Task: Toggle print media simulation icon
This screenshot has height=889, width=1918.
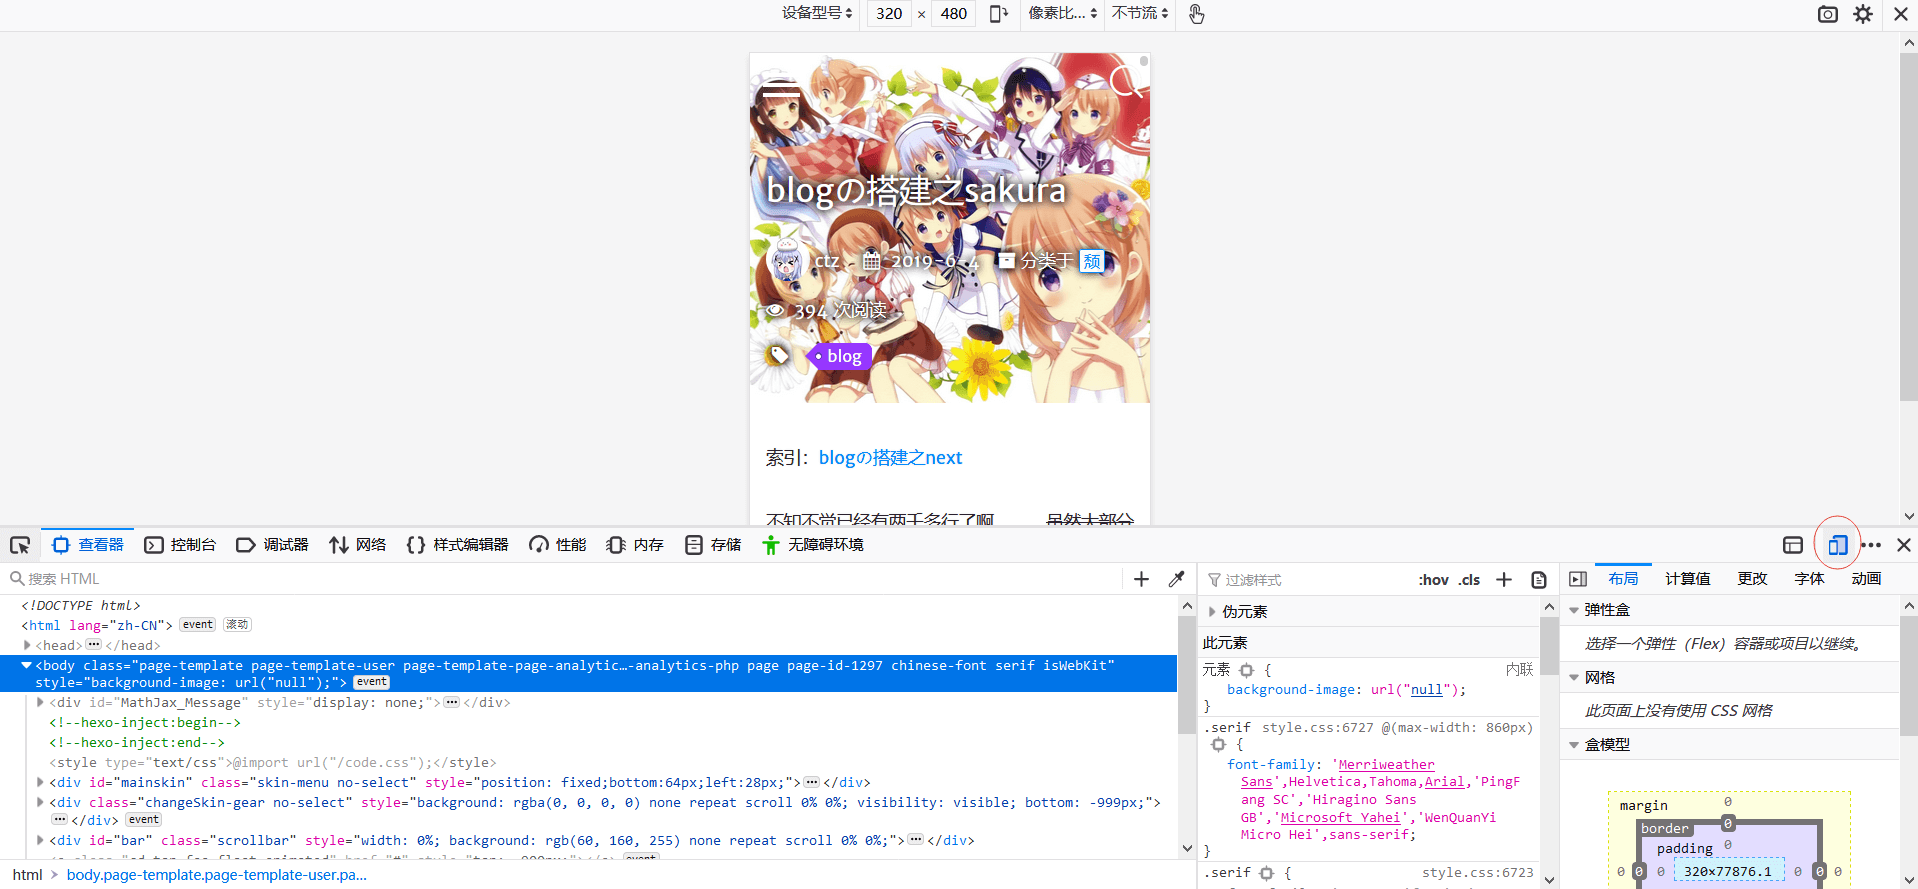Action: tap(1539, 580)
